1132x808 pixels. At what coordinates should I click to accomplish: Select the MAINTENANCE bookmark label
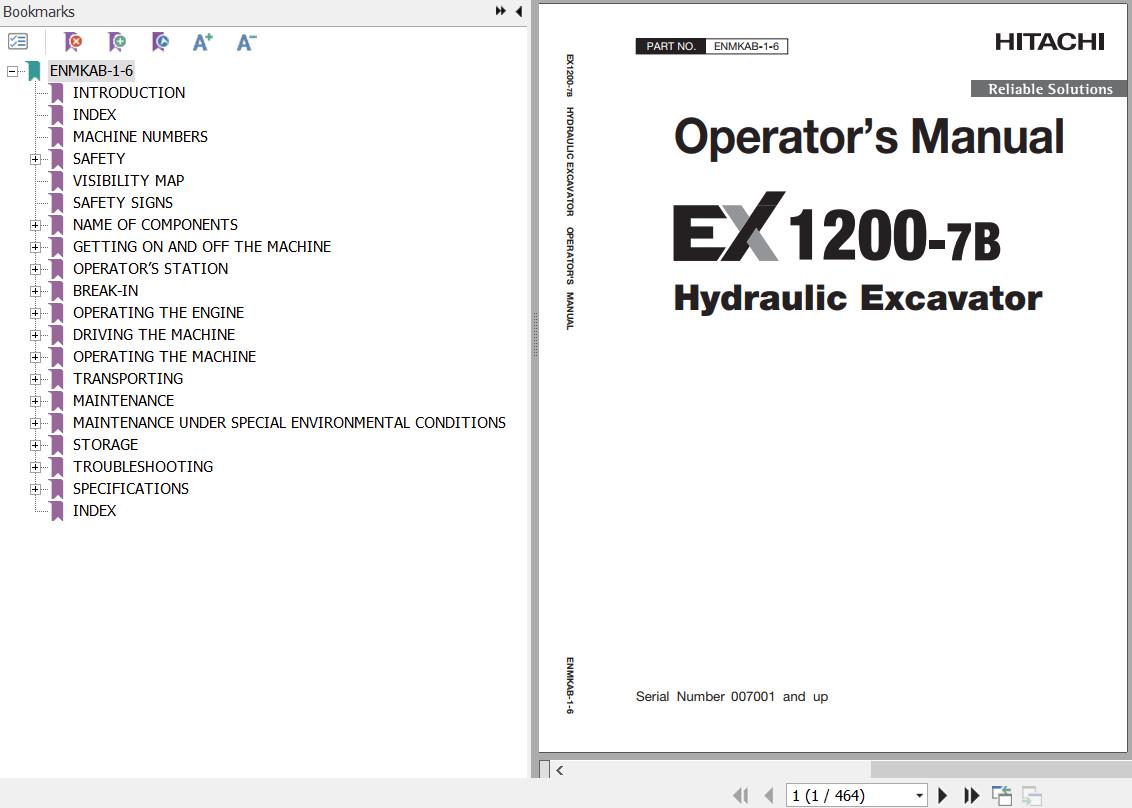point(123,401)
